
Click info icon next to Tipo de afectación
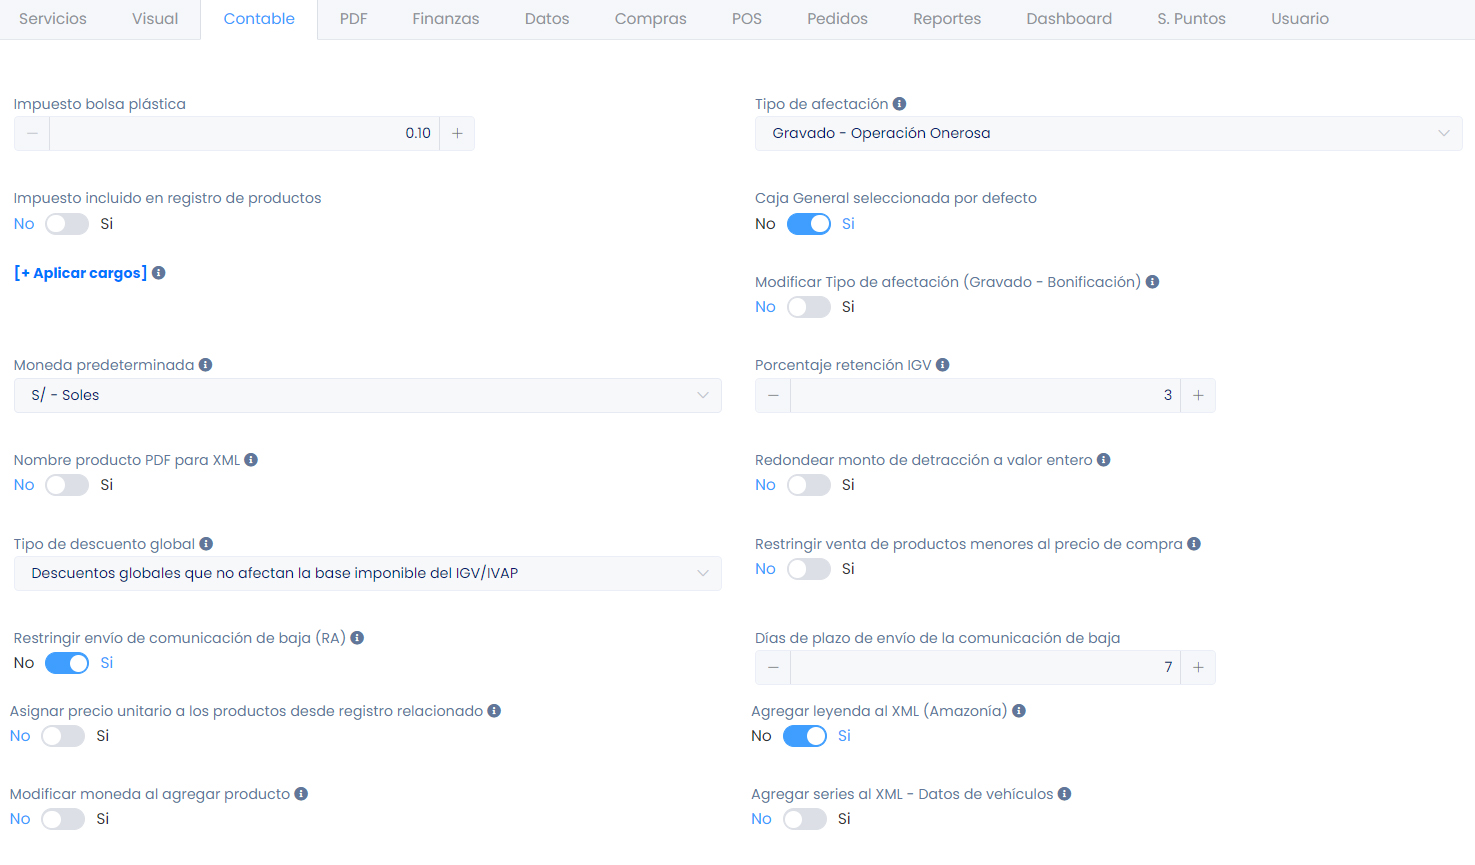point(899,104)
